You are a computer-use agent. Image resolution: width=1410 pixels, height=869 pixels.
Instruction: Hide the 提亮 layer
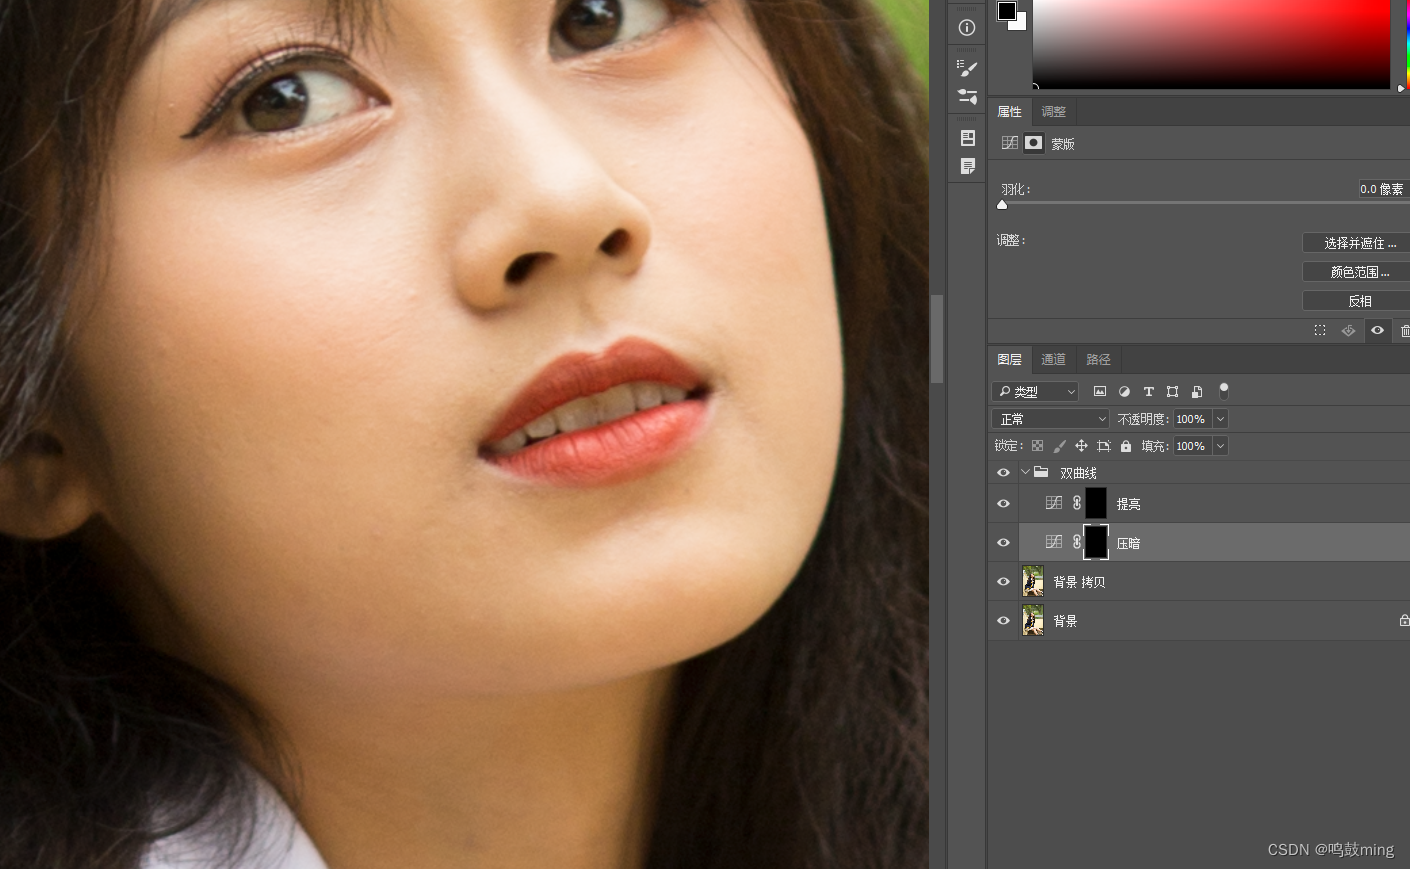(x=1003, y=504)
